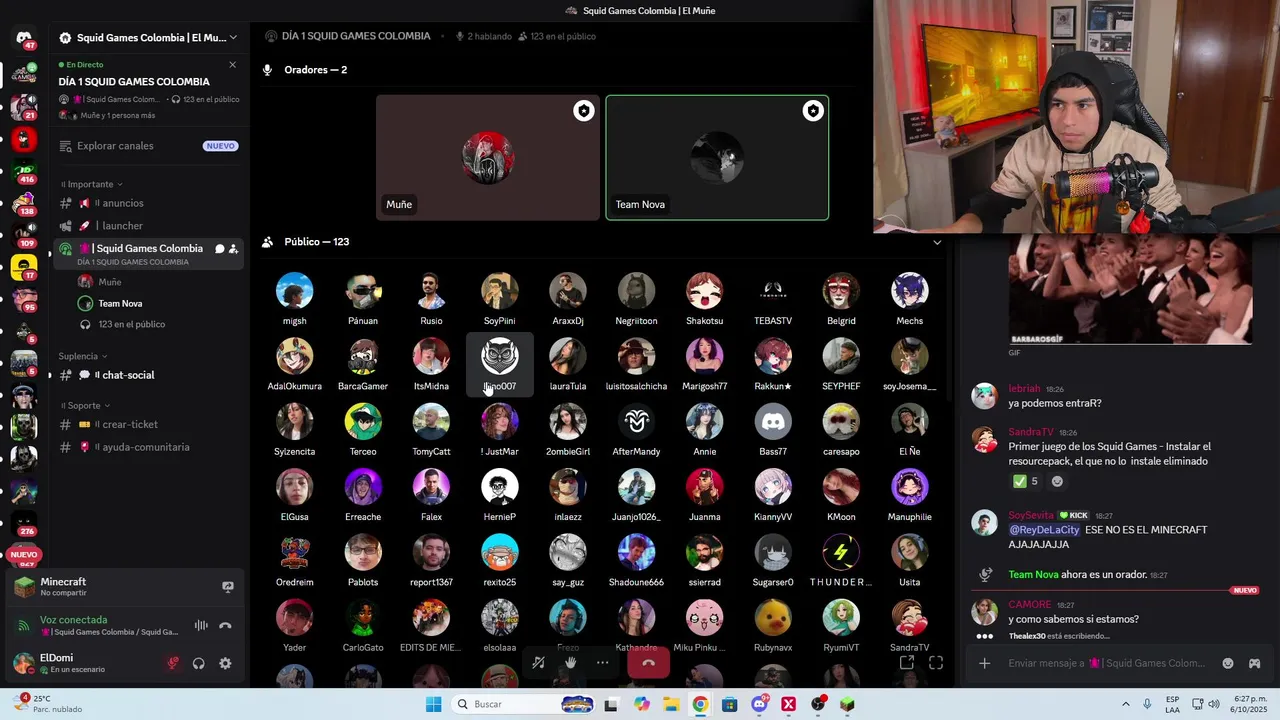
Task: Toggle ElDomi microphone mute
Action: click(173, 663)
